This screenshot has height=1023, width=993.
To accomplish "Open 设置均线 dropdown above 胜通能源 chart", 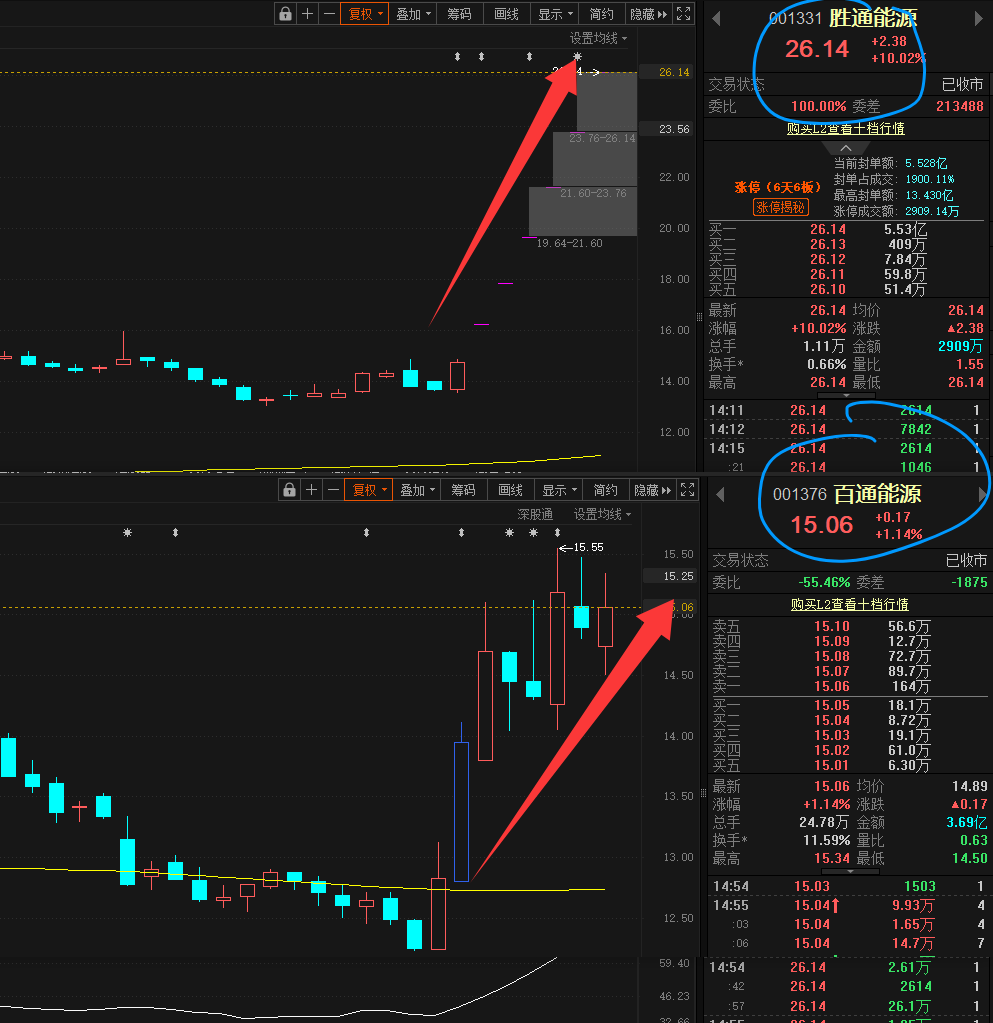I will [x=598, y=38].
